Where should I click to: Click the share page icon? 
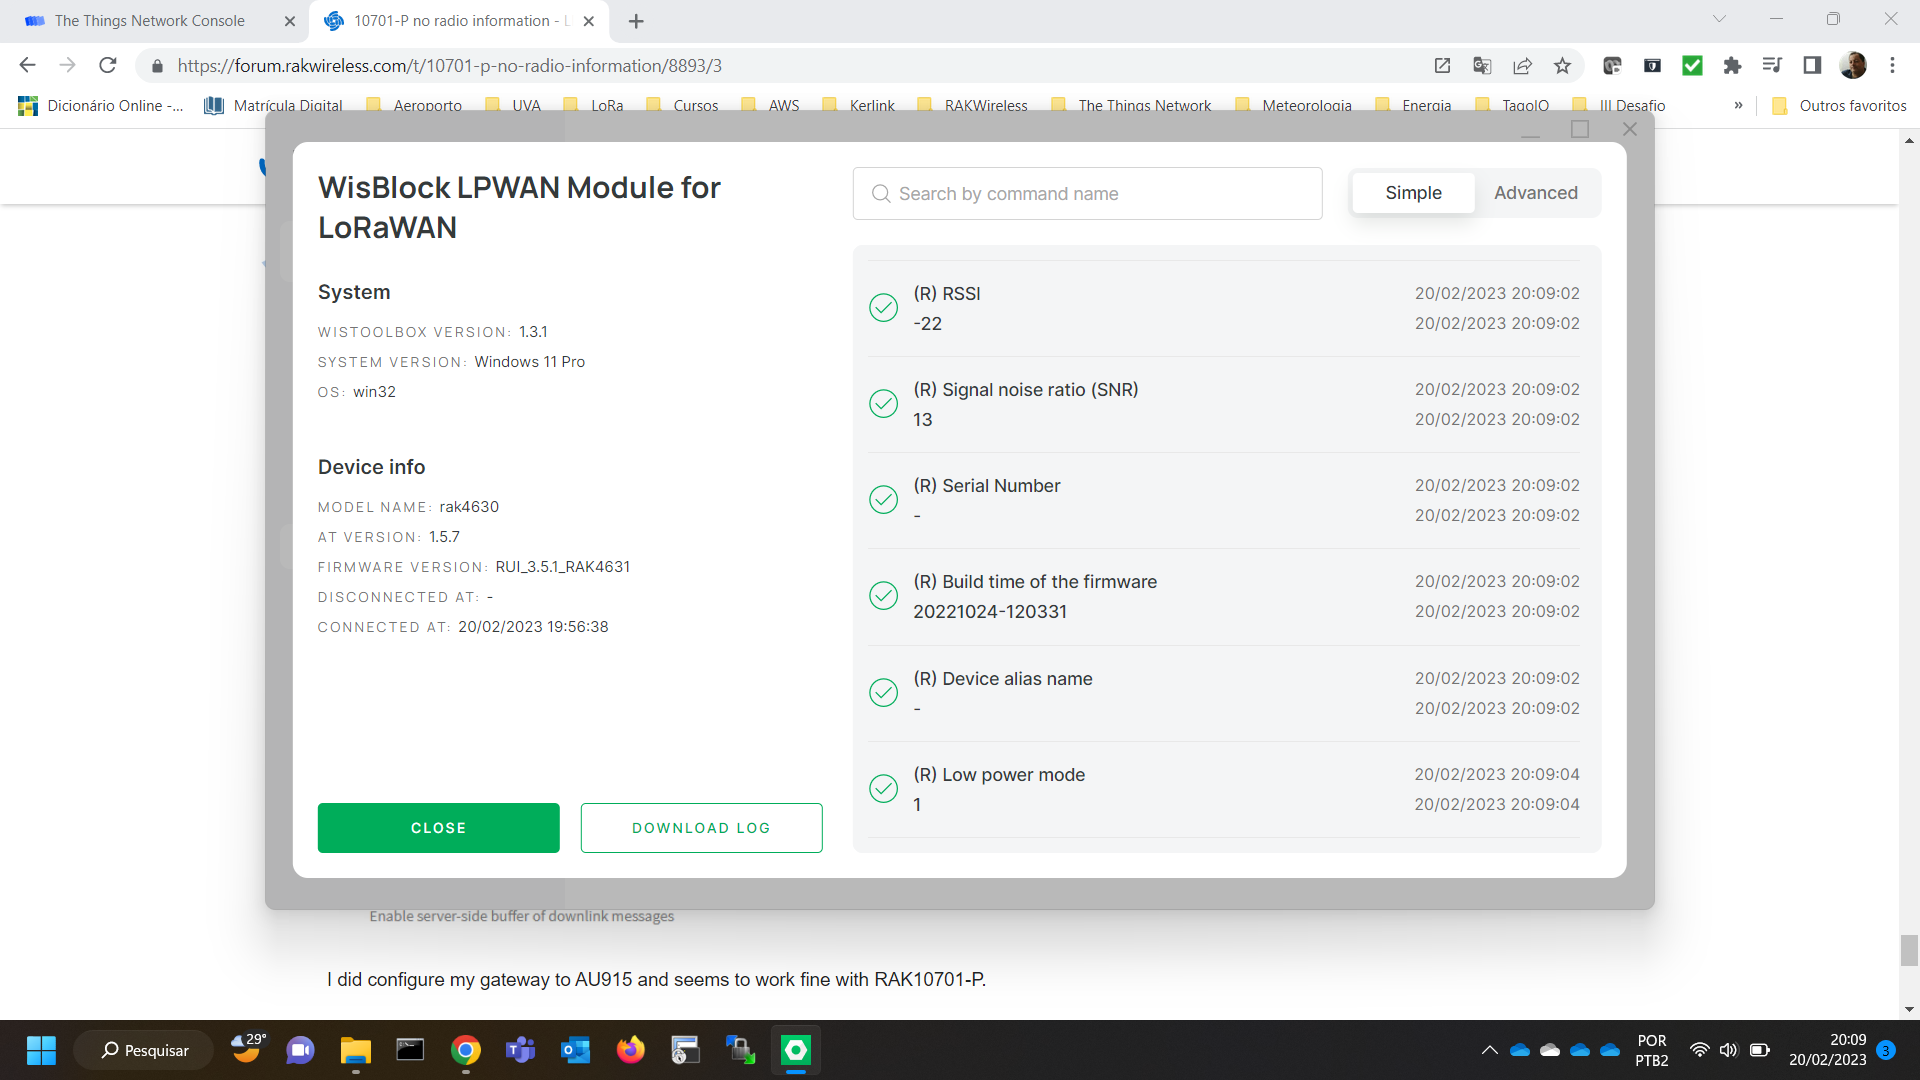click(x=1522, y=66)
